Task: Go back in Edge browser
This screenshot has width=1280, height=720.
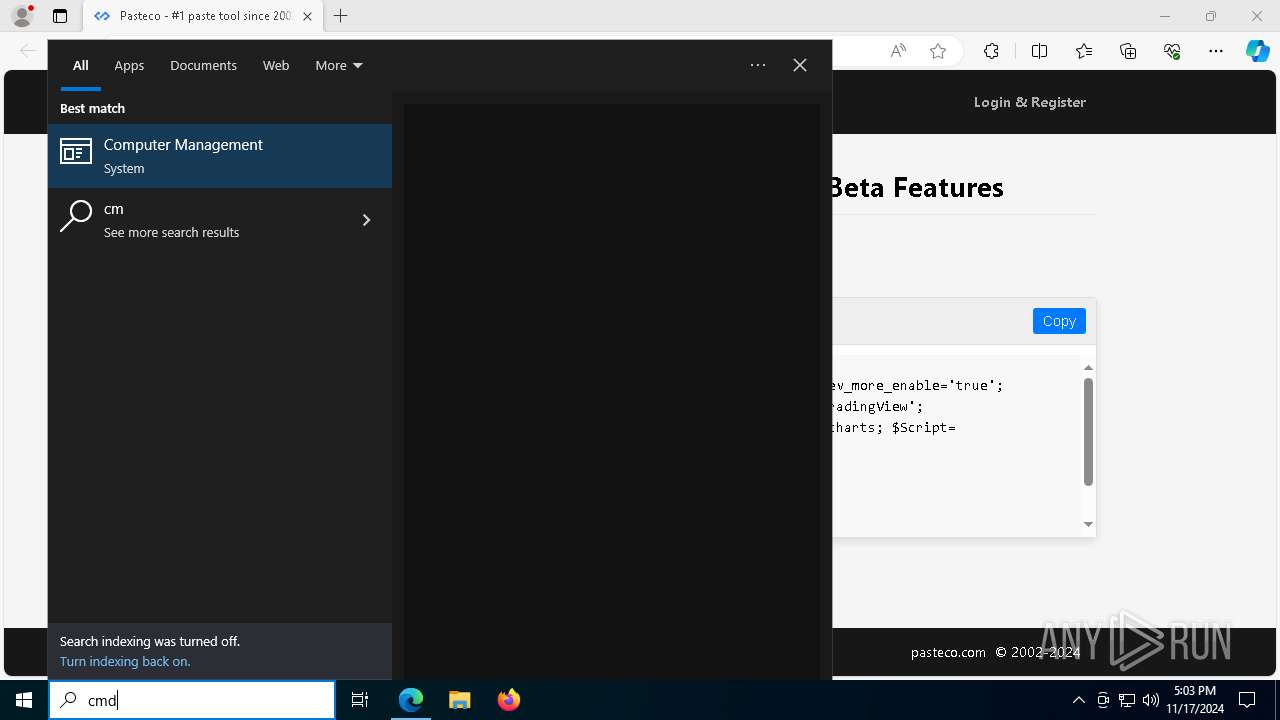Action: pyautogui.click(x=28, y=51)
